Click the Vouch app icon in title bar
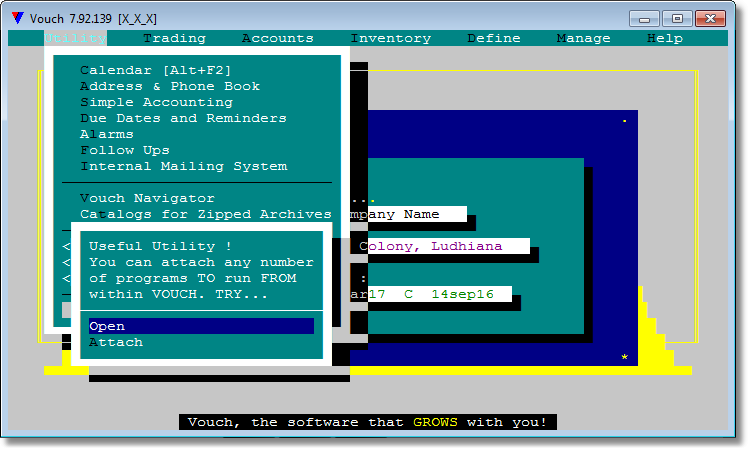This screenshot has width=748, height=450. pos(18,19)
